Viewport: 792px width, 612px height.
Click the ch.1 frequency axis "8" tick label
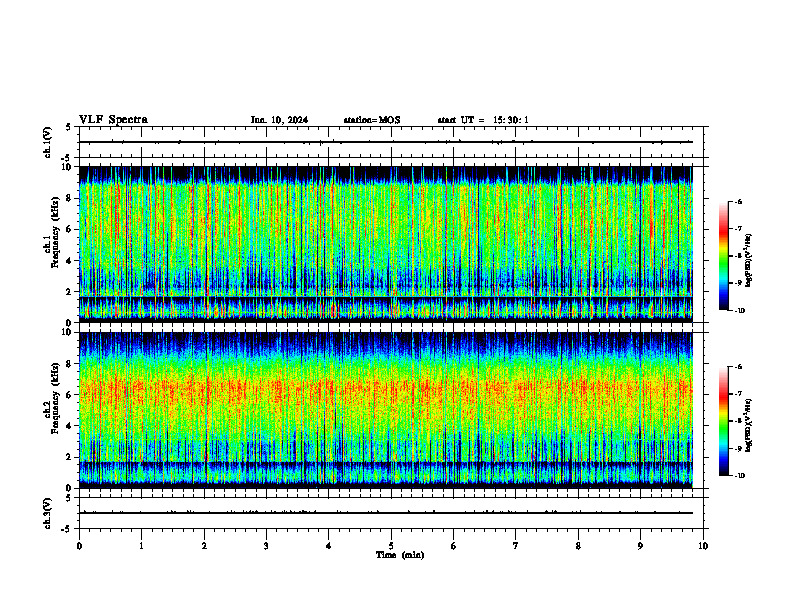coord(70,198)
